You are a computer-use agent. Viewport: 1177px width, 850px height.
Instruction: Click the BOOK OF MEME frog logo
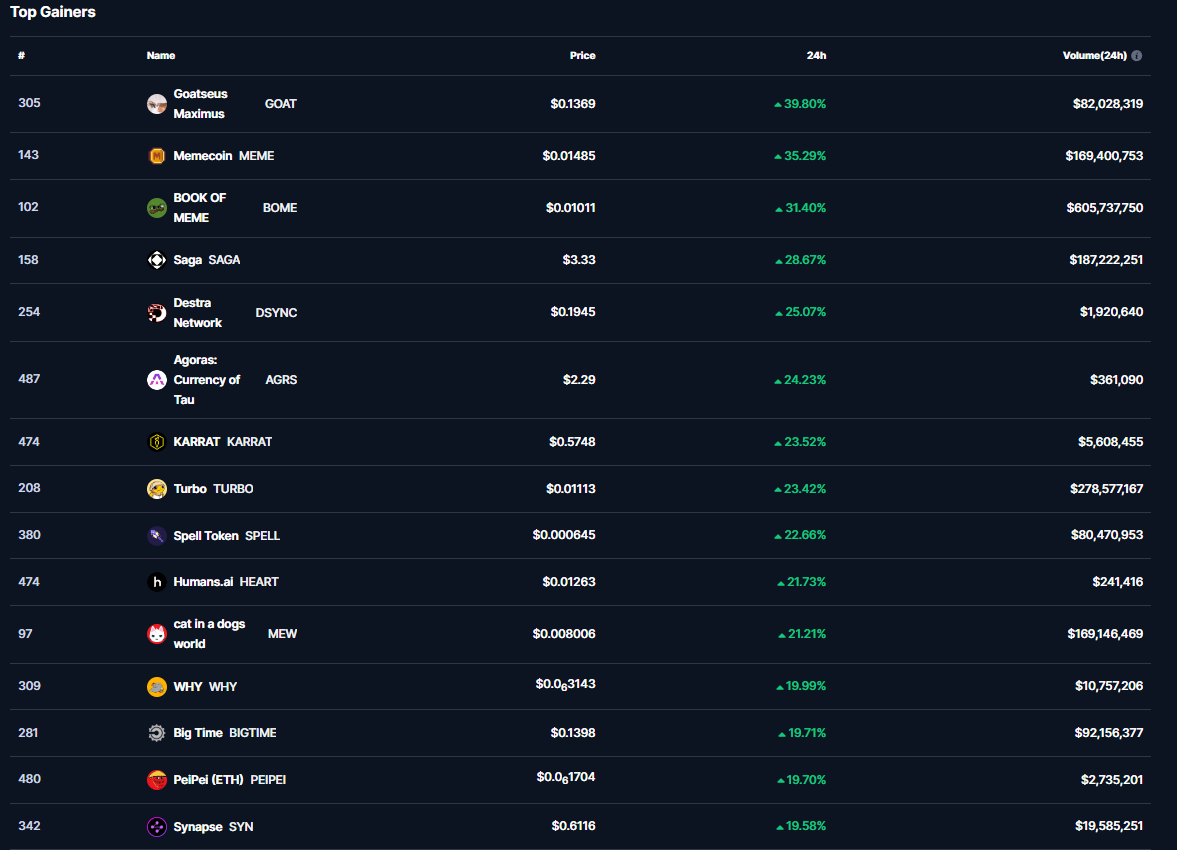(x=157, y=208)
